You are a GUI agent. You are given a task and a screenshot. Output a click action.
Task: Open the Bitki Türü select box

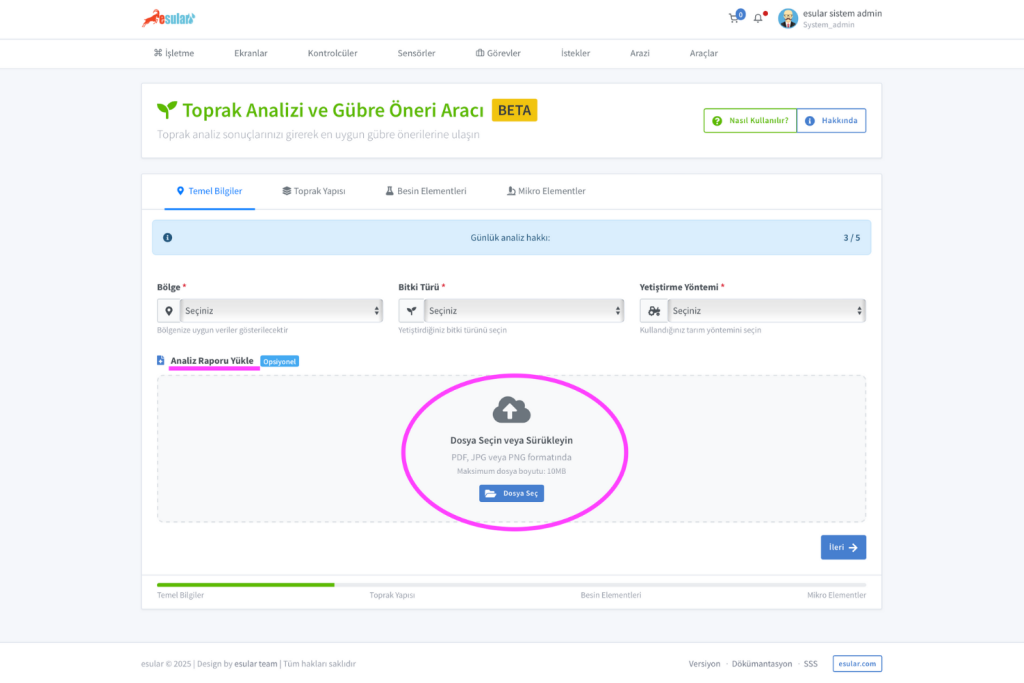(524, 311)
